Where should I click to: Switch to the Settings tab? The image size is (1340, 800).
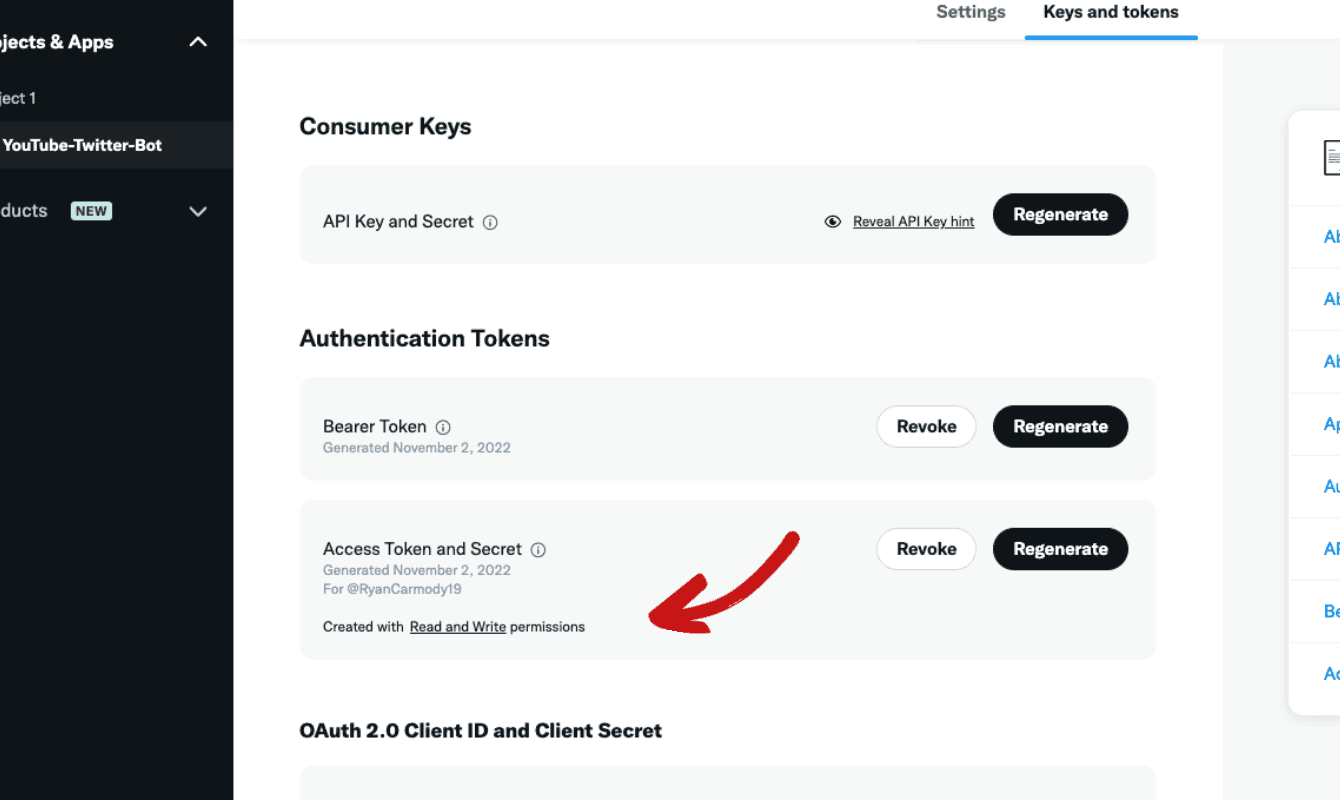pyautogui.click(x=971, y=12)
